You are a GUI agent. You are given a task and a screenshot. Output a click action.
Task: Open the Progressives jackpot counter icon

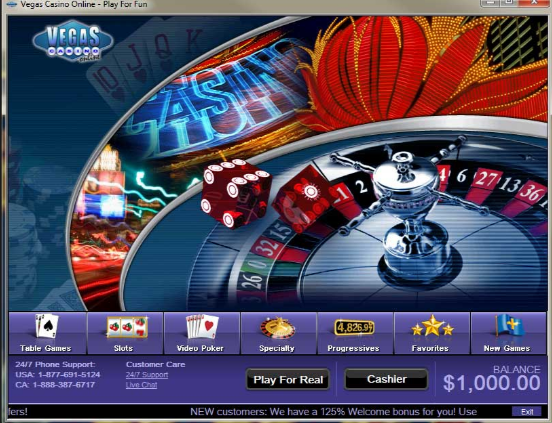[x=354, y=328]
